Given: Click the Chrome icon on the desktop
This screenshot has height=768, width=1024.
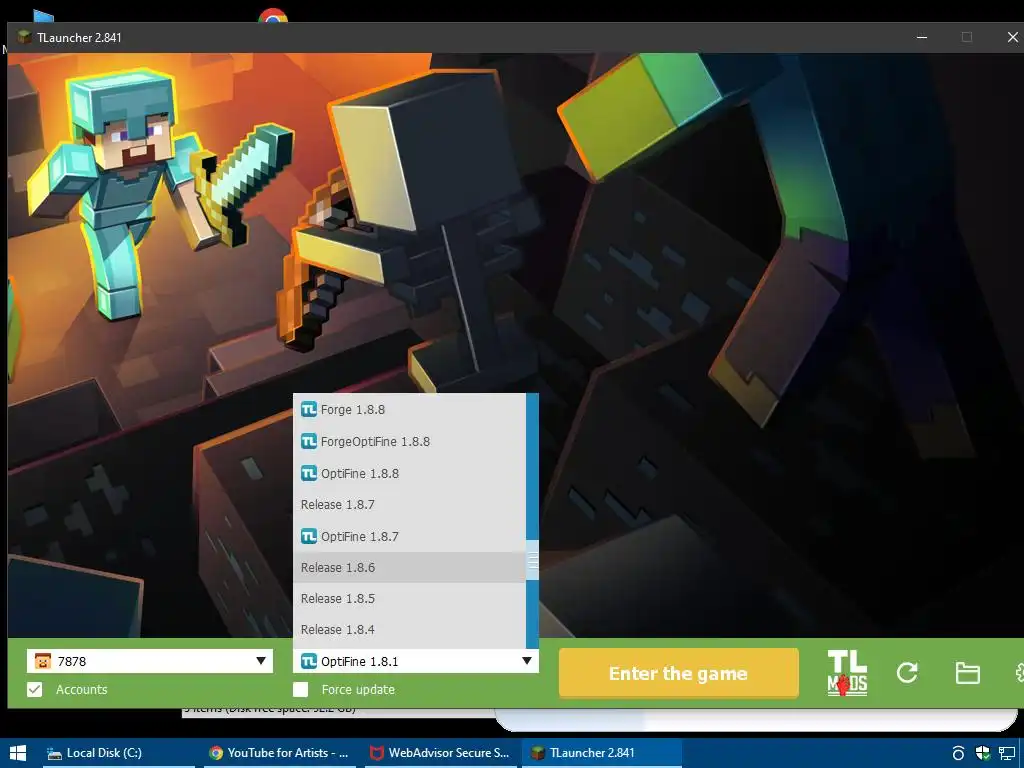Looking at the screenshot, I should coord(273,16).
